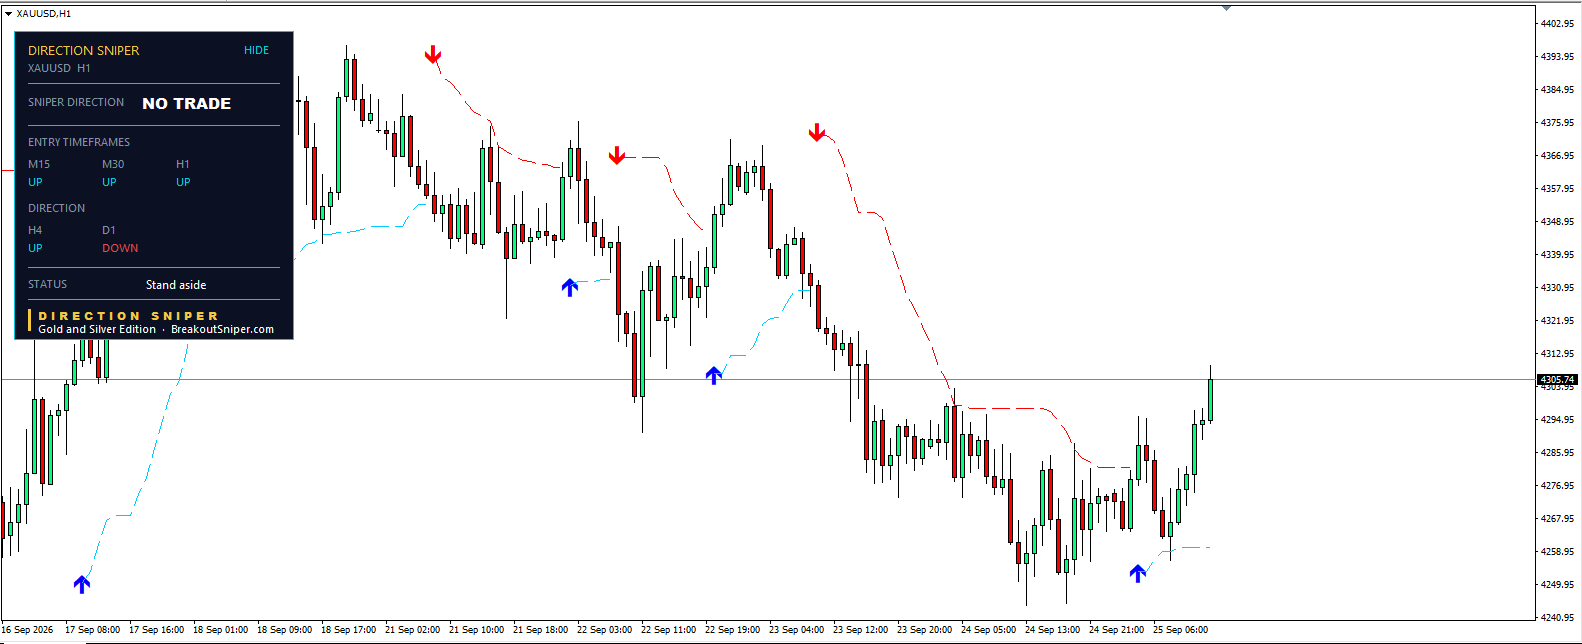Click the 4357.95 price axis label
1582x644 pixels.
(x=1557, y=188)
